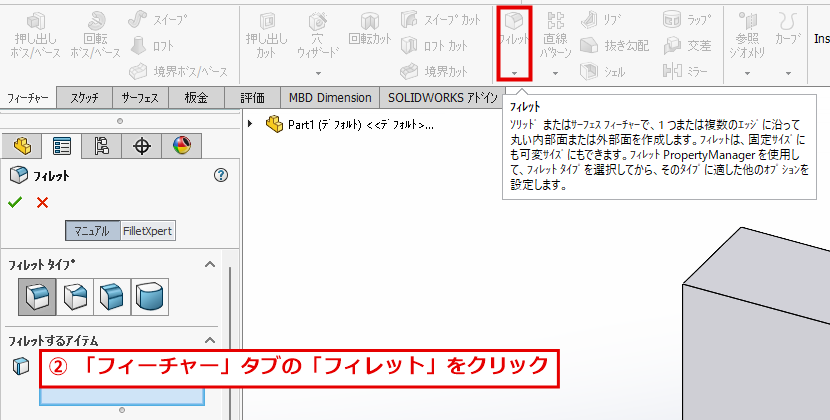The image size is (830, 420).
Task: Collapse the フィレットタイプ section
Action: (210, 264)
